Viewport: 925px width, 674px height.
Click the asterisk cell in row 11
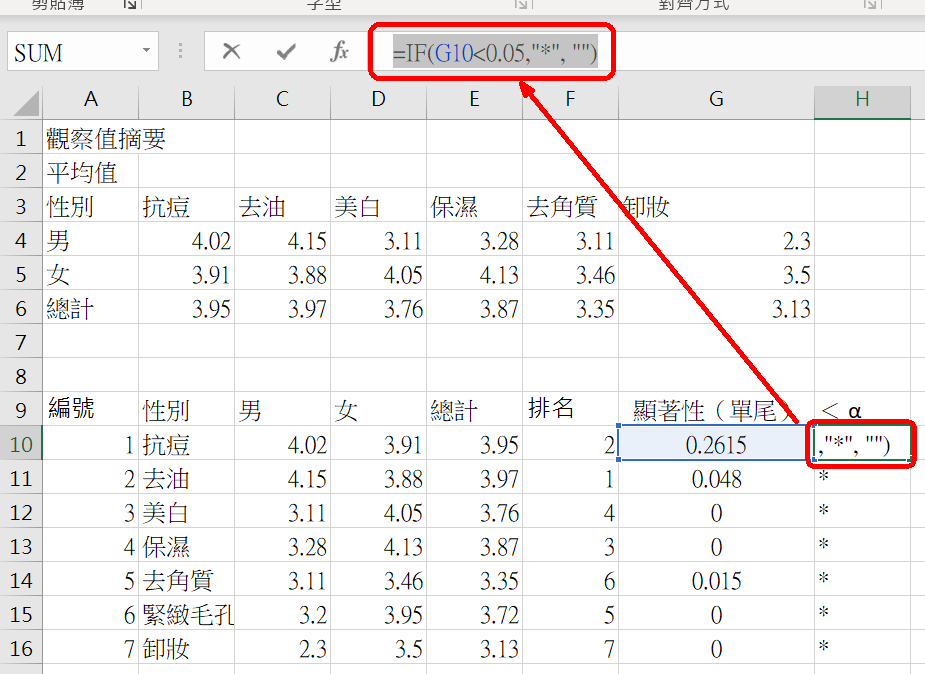coord(861,479)
